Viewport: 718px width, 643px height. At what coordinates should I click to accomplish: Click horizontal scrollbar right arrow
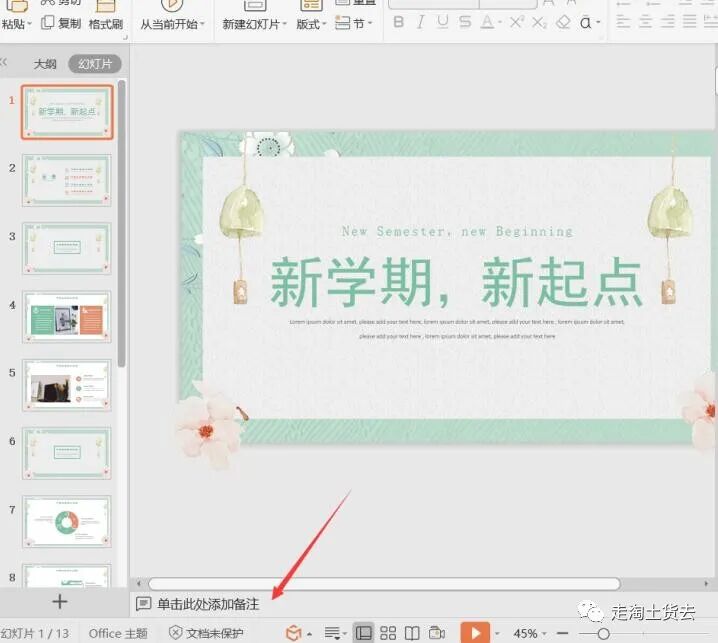(706, 583)
